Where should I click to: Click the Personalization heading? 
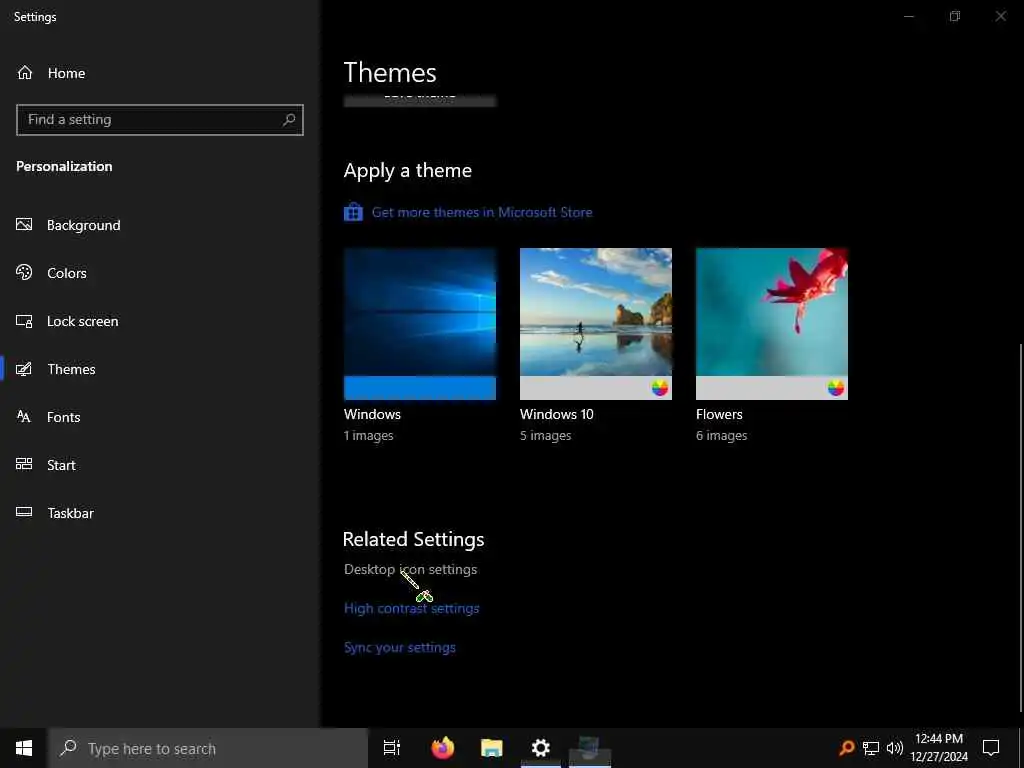click(64, 167)
